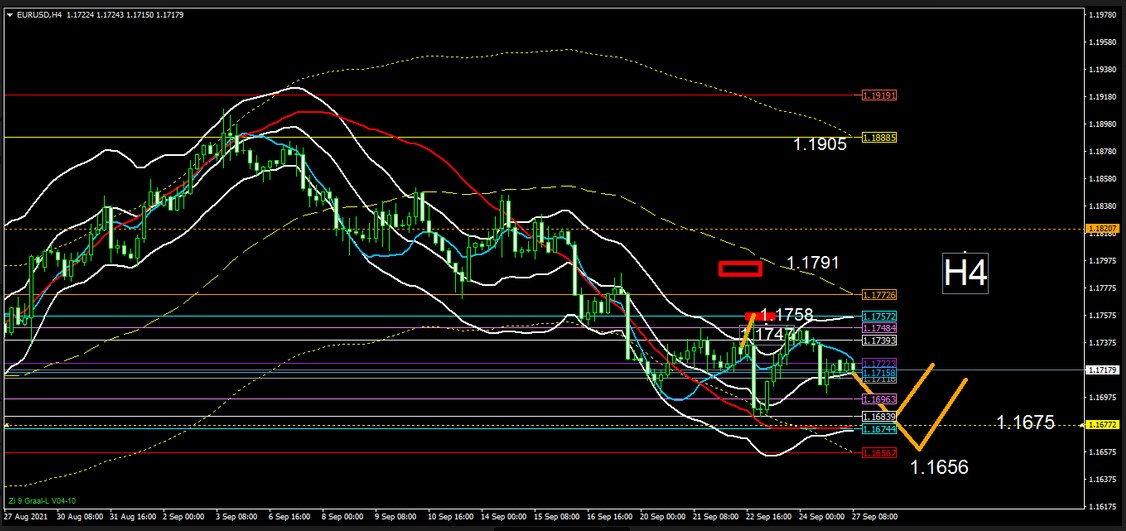Click the cyan 1.17572 level tag

point(878,316)
